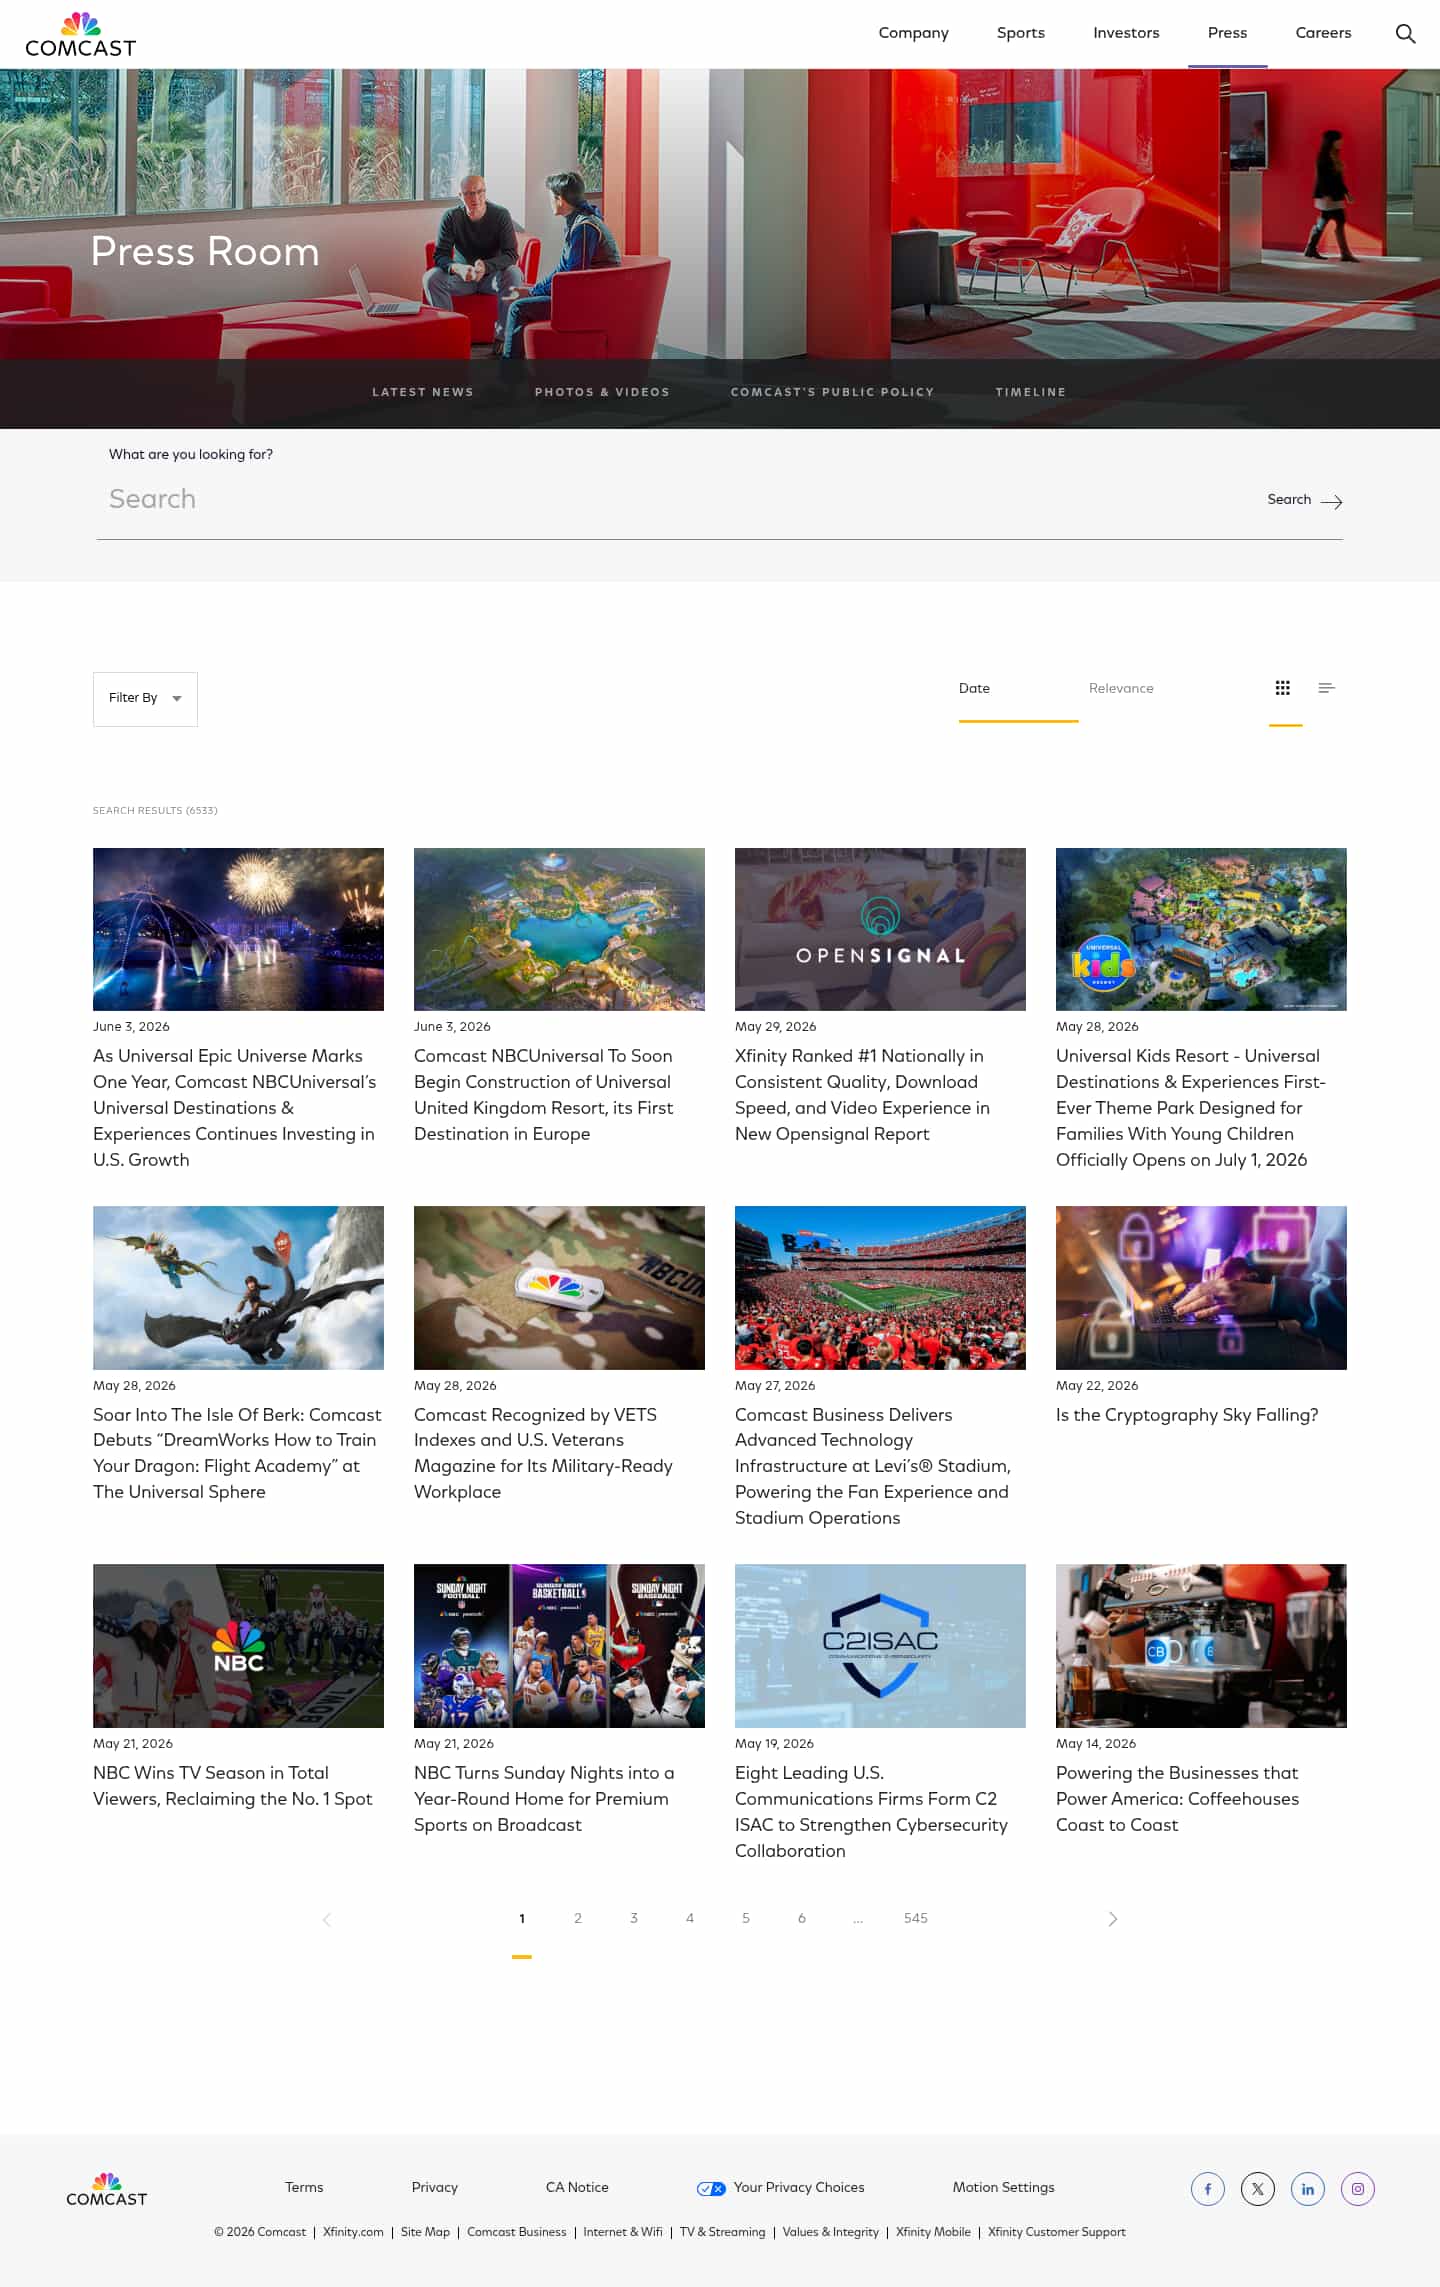Screen dimensions: 1440x2287
Task: Open Comcast Business footer link
Action: [517, 2232]
